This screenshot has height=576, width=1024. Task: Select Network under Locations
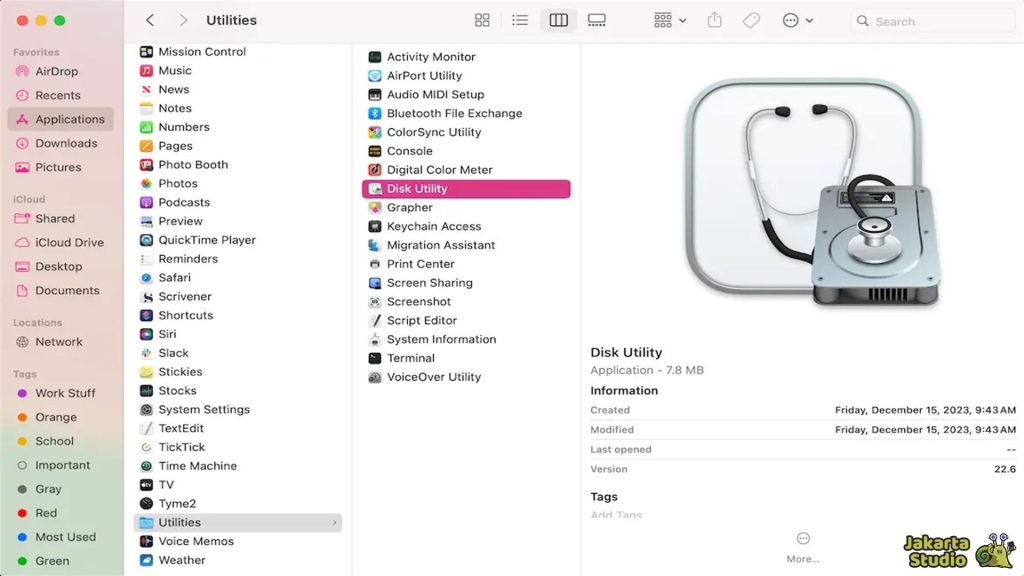[x=62, y=341]
